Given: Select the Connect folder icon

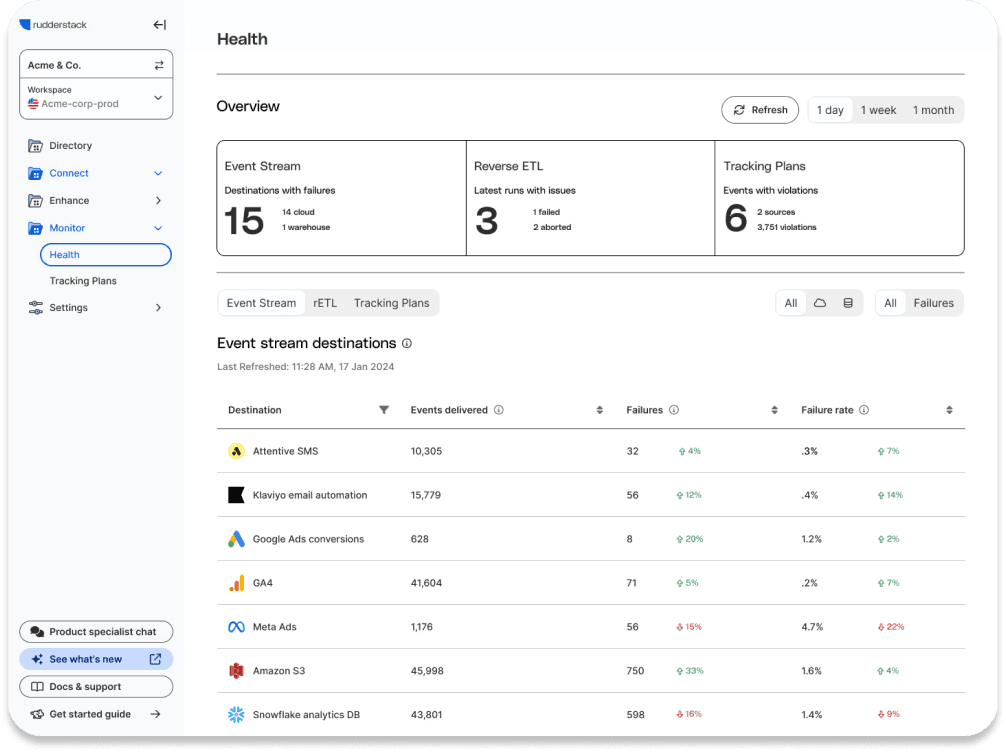Looking at the screenshot, I should click(x=35, y=173).
